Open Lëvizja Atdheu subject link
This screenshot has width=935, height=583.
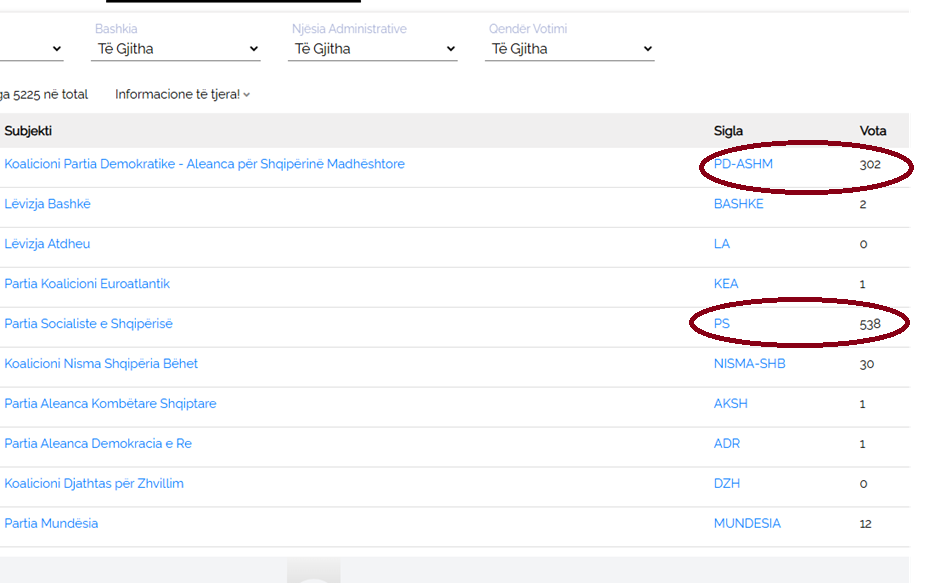(47, 244)
